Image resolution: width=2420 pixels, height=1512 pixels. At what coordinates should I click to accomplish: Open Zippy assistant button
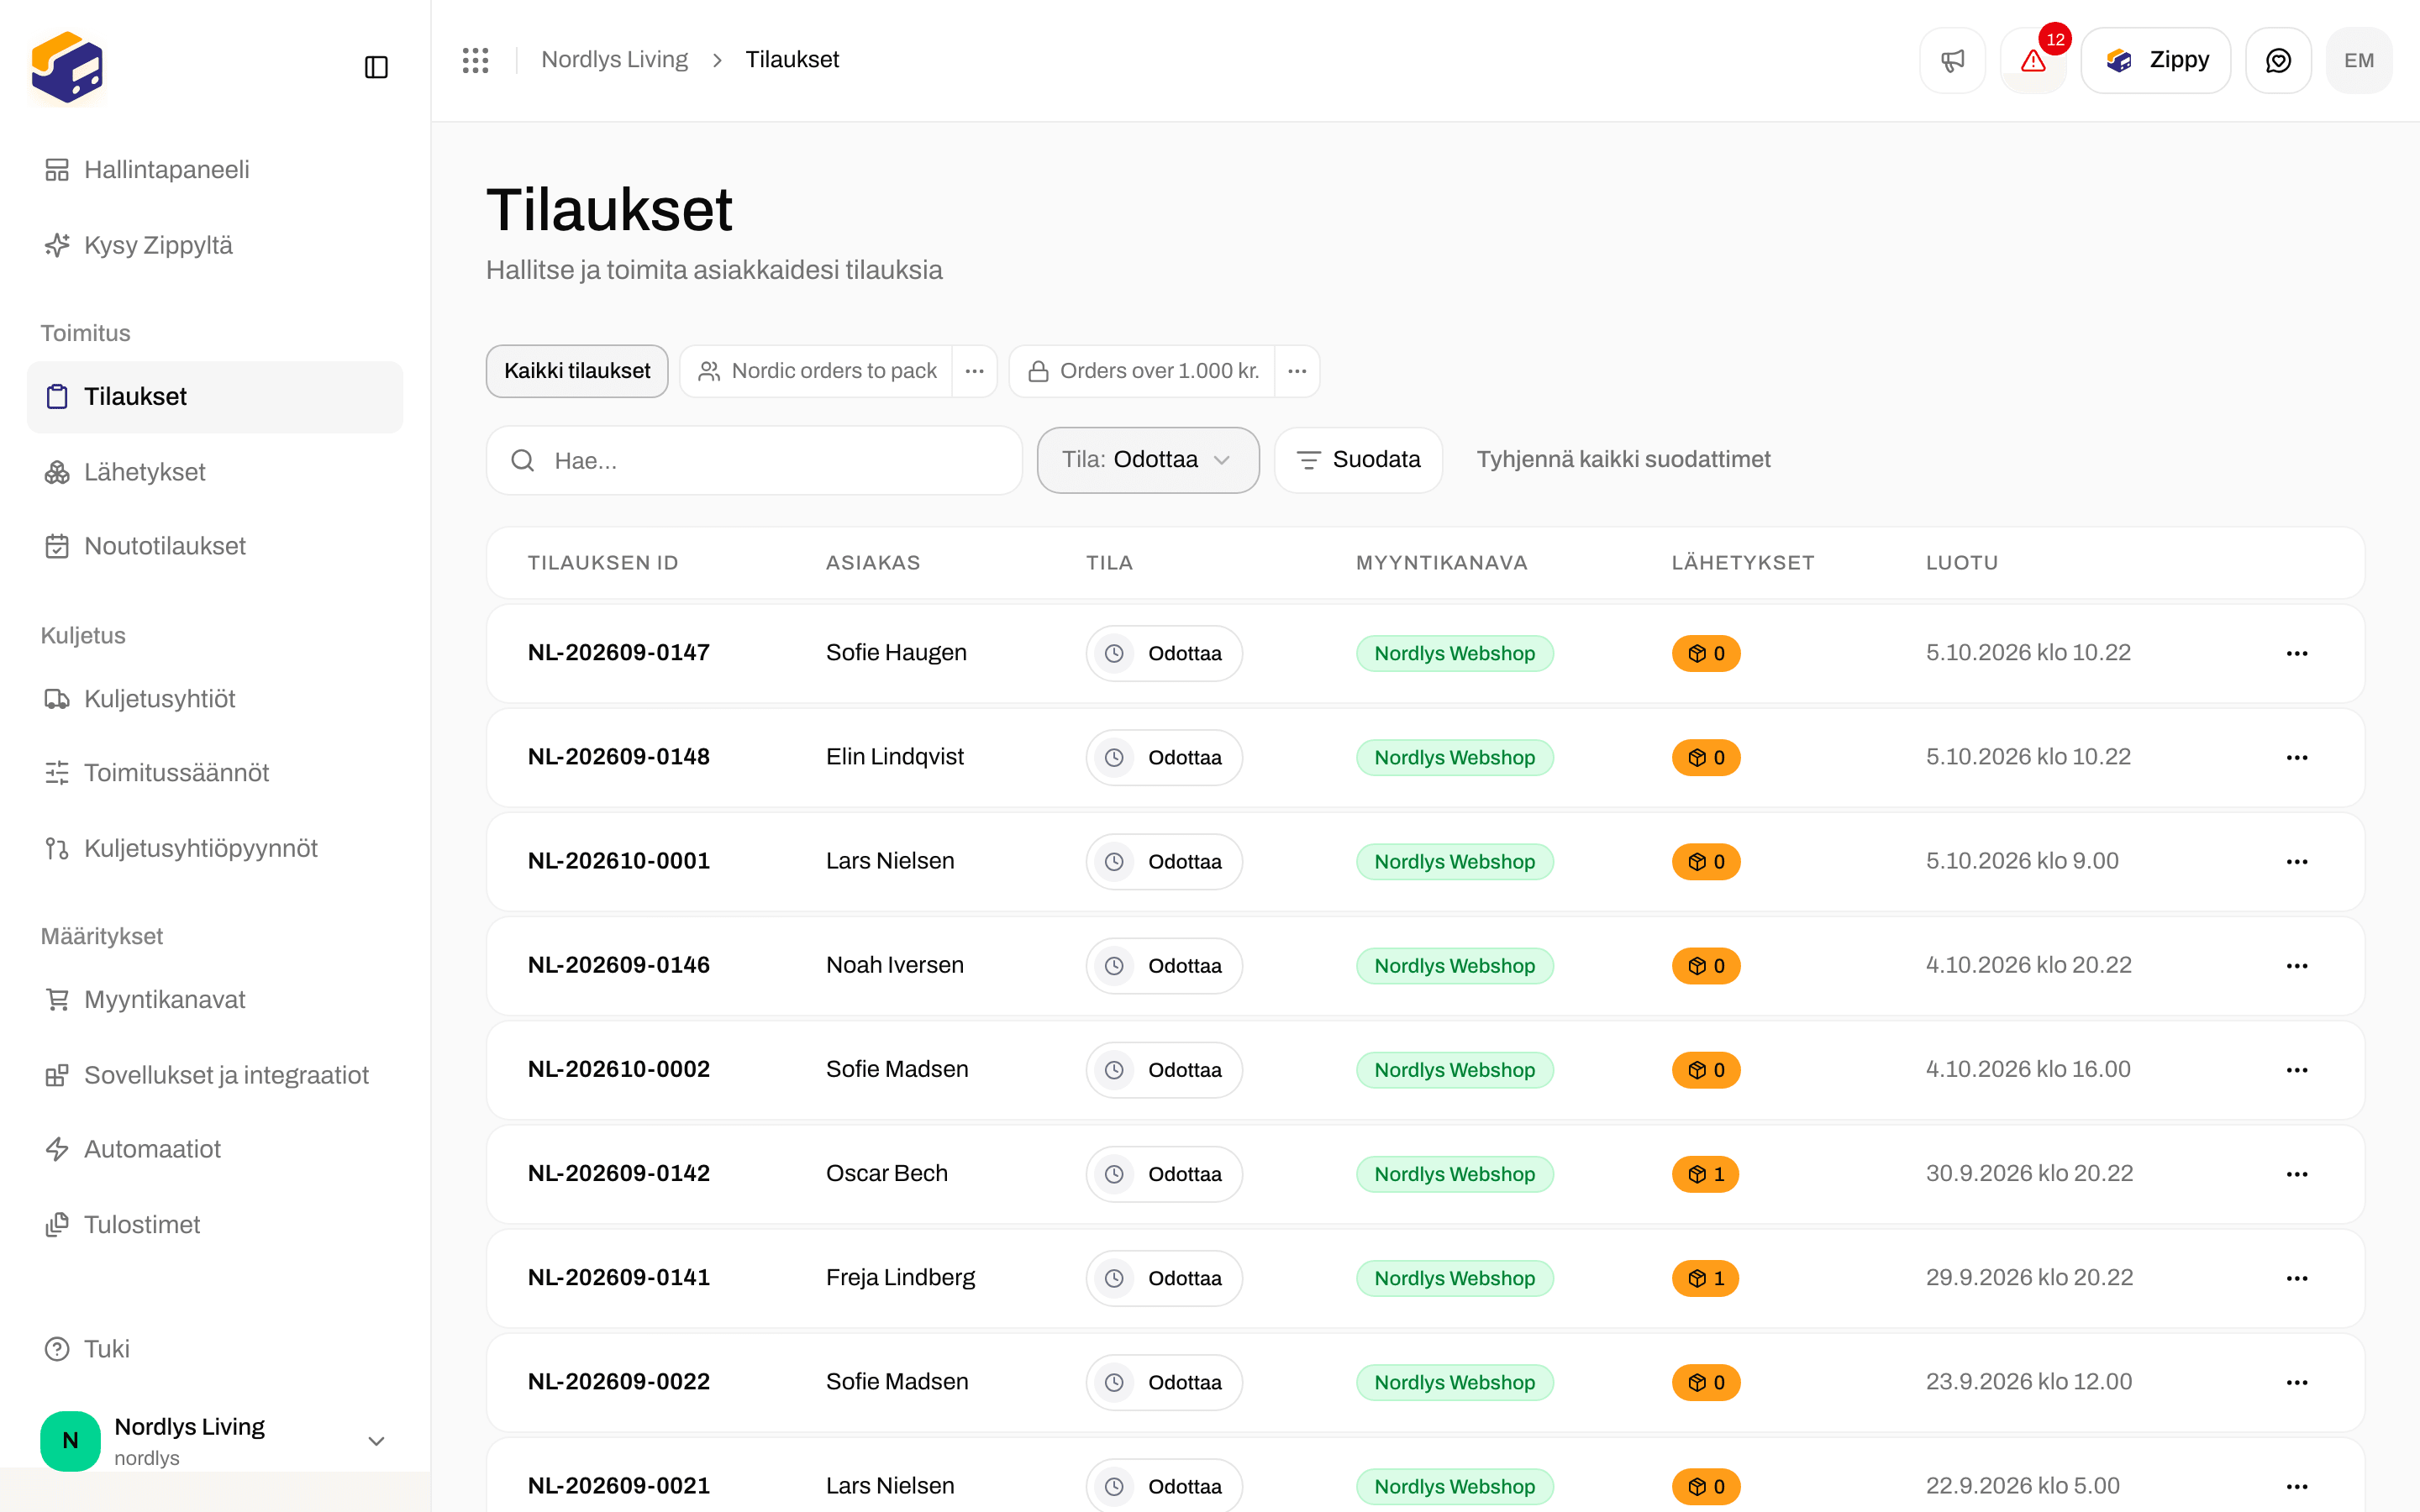(x=2156, y=61)
